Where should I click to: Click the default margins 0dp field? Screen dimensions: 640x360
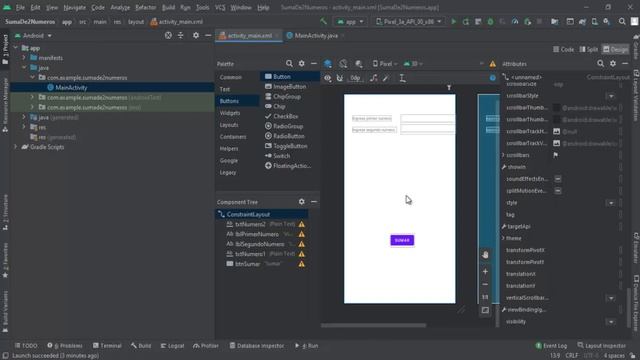point(355,78)
